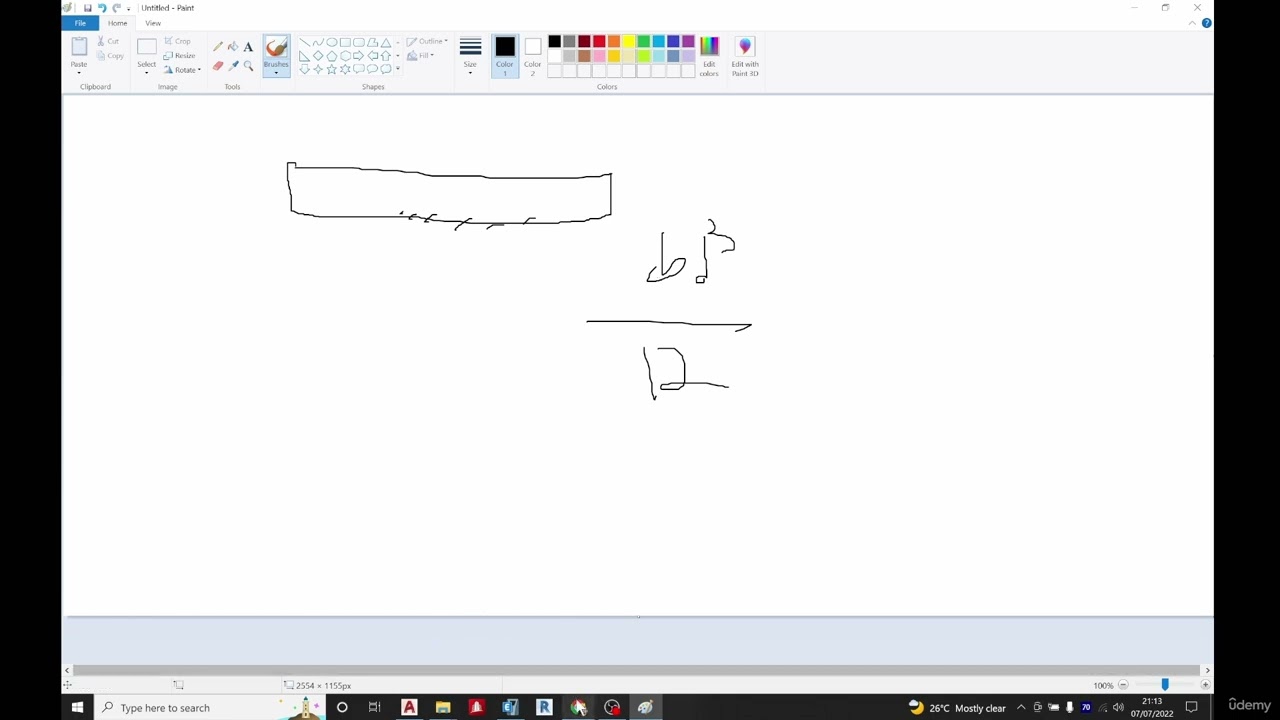Screen dimensions: 1280x720
Task: Choose the Rectangle shape
Action: click(345, 43)
